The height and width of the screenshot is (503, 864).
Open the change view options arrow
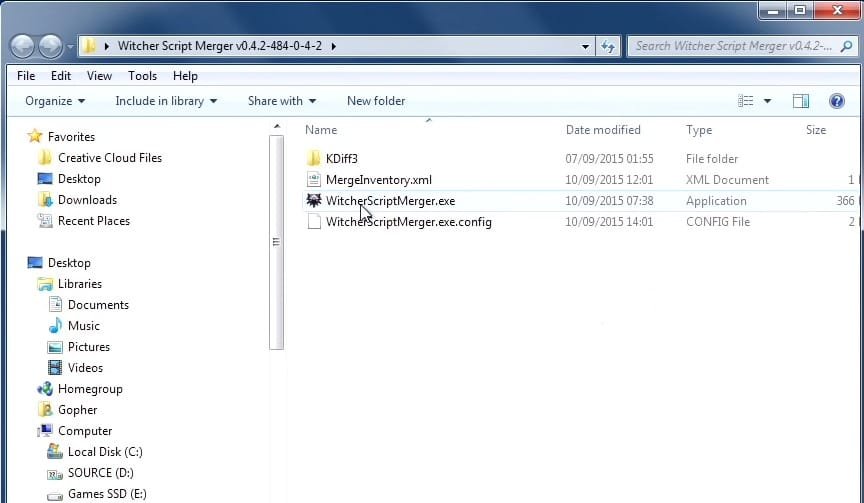click(x=768, y=101)
